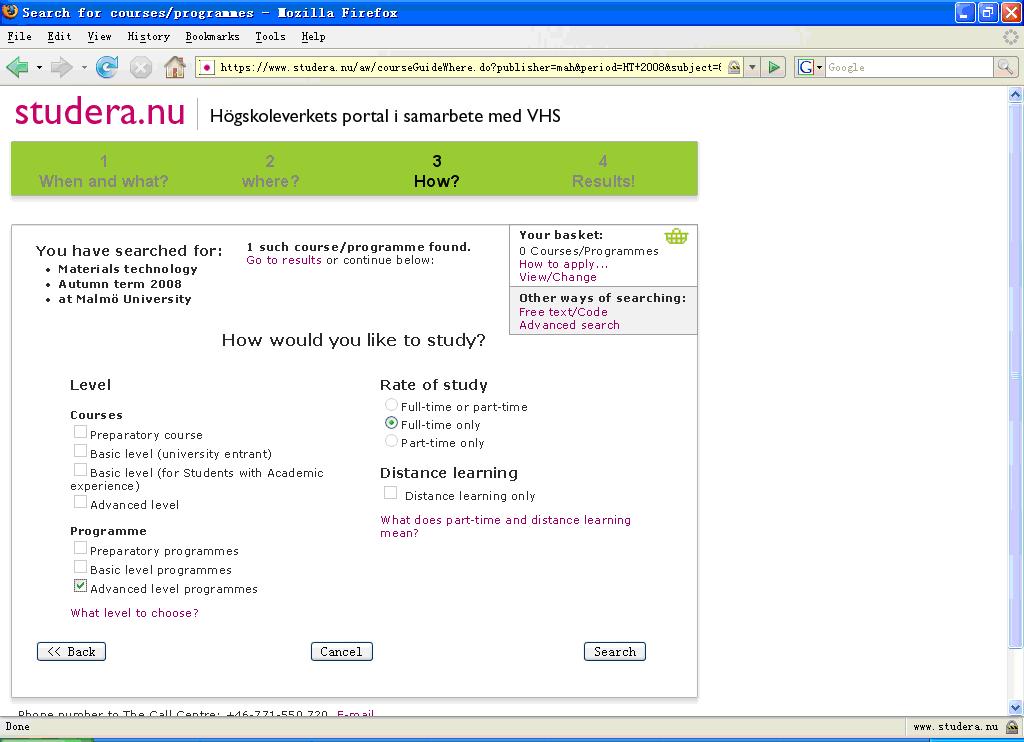Click the Firefox activity throbber icon

pos(1010,37)
